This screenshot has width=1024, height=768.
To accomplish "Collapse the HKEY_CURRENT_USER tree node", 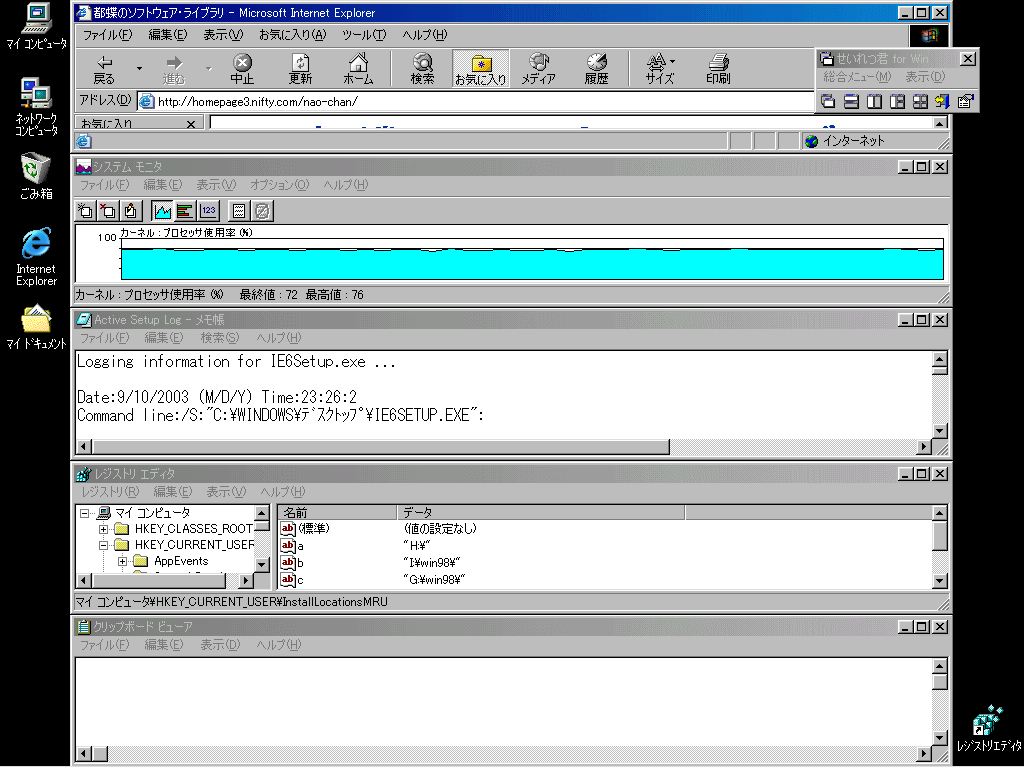I will pyautogui.click(x=103, y=545).
